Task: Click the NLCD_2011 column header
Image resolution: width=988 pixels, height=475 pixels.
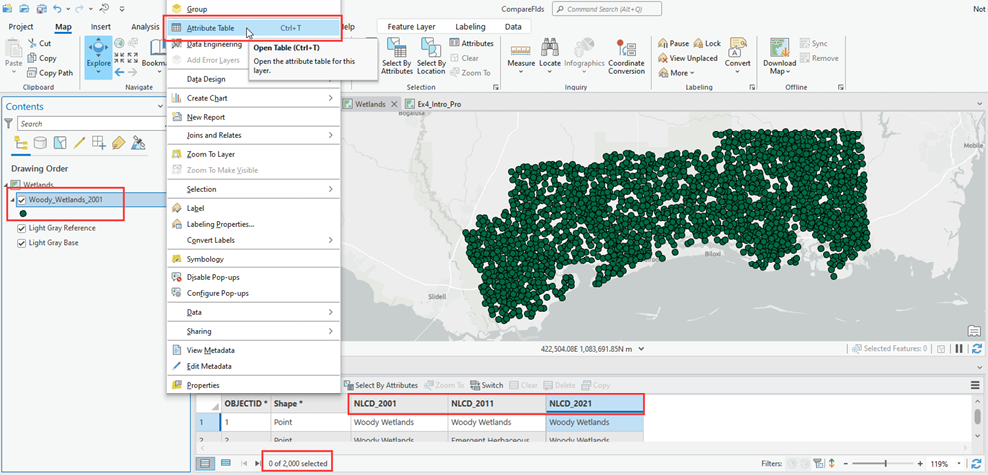Action: [497, 404]
